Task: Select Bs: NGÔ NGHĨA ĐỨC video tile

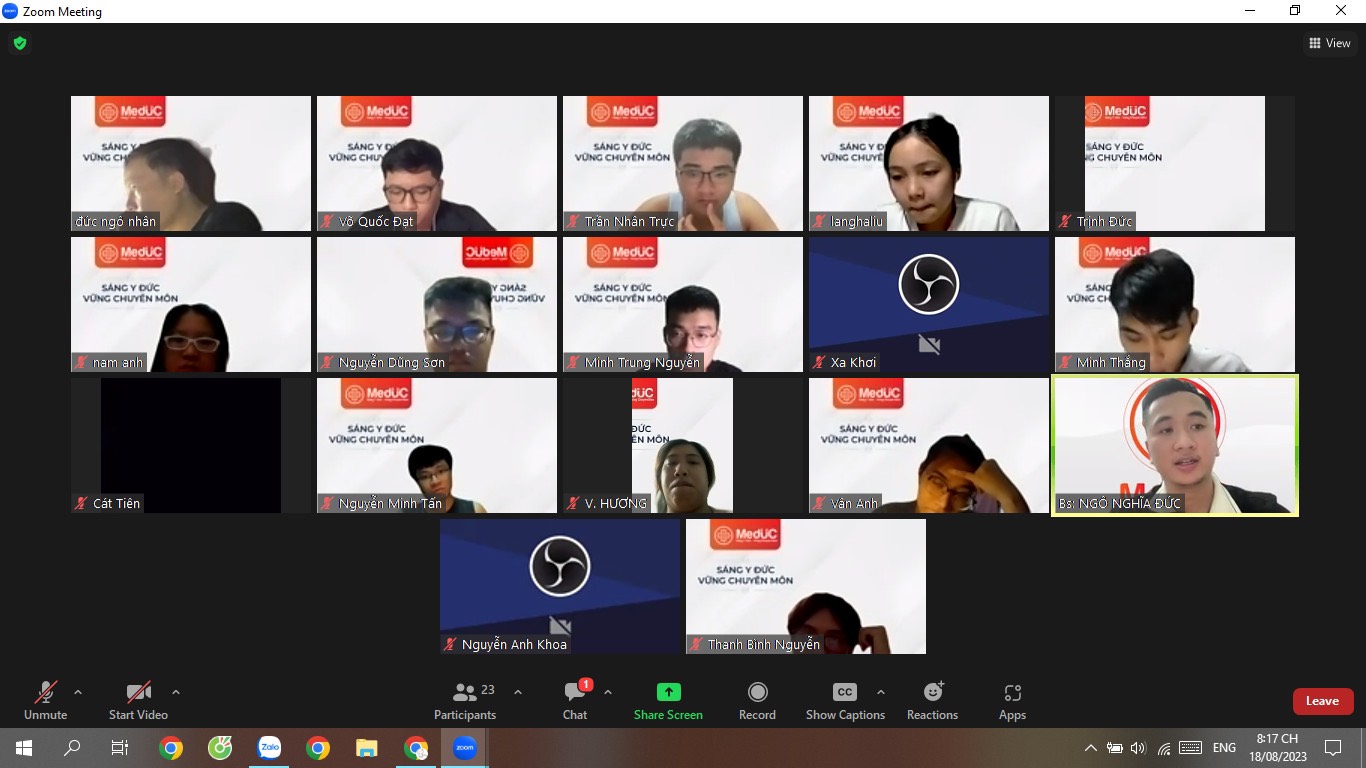Action: [1175, 445]
